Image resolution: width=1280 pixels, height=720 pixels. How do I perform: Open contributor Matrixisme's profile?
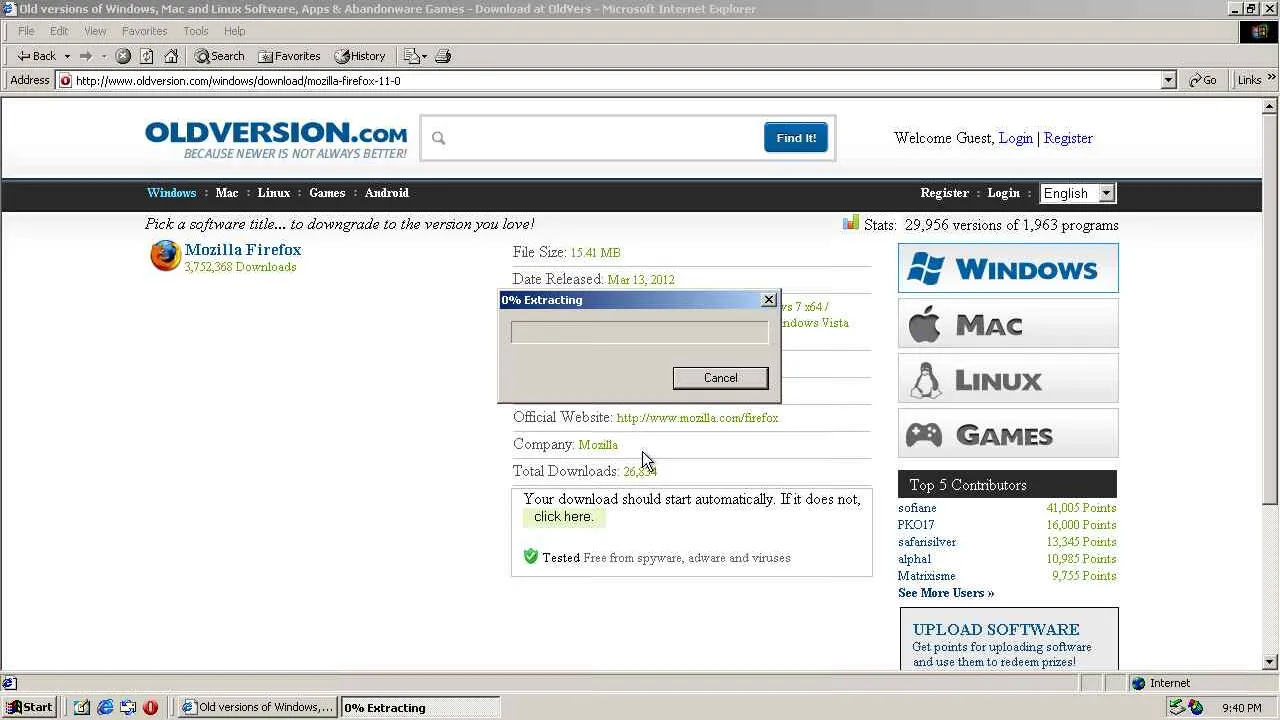click(x=927, y=576)
